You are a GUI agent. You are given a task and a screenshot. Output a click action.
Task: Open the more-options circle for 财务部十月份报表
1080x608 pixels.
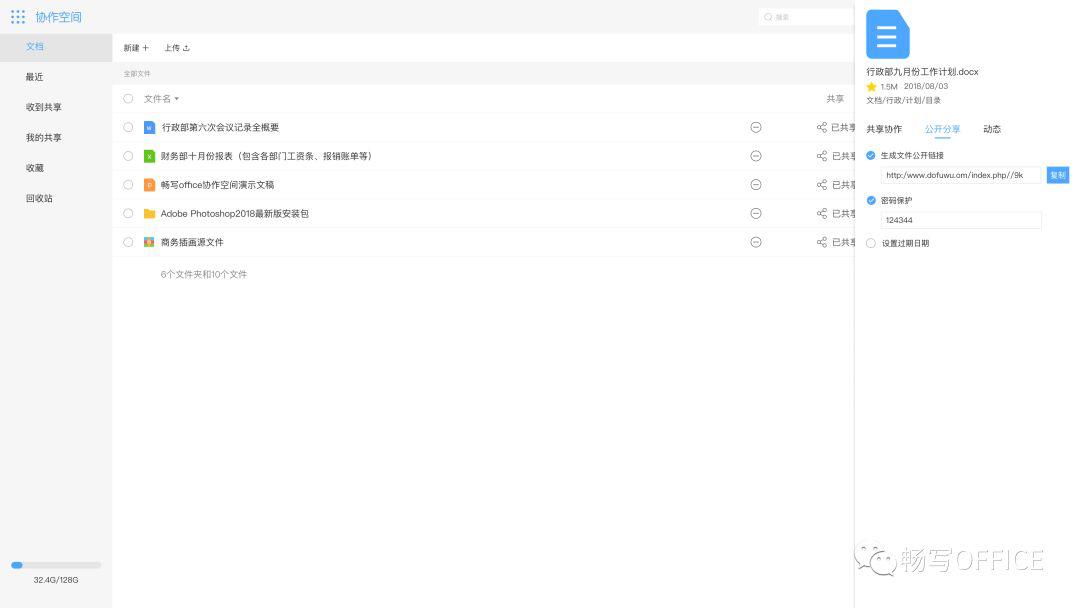(756, 156)
